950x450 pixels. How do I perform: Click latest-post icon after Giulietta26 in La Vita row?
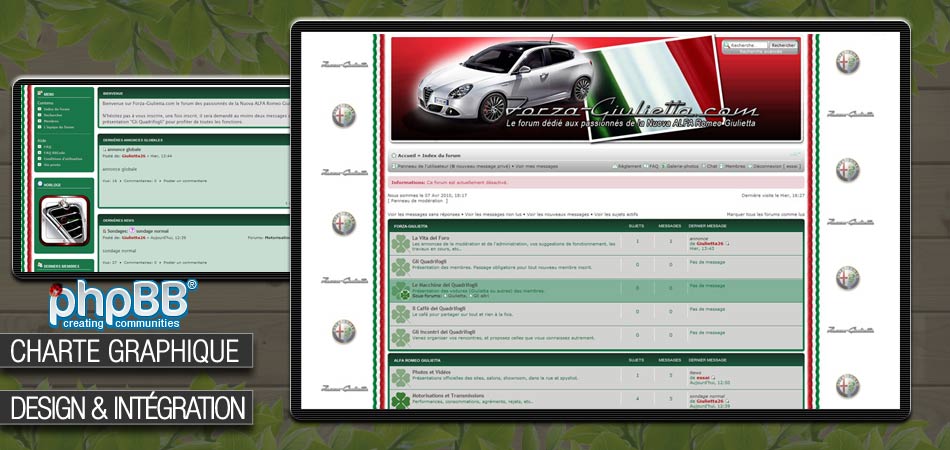tap(728, 243)
